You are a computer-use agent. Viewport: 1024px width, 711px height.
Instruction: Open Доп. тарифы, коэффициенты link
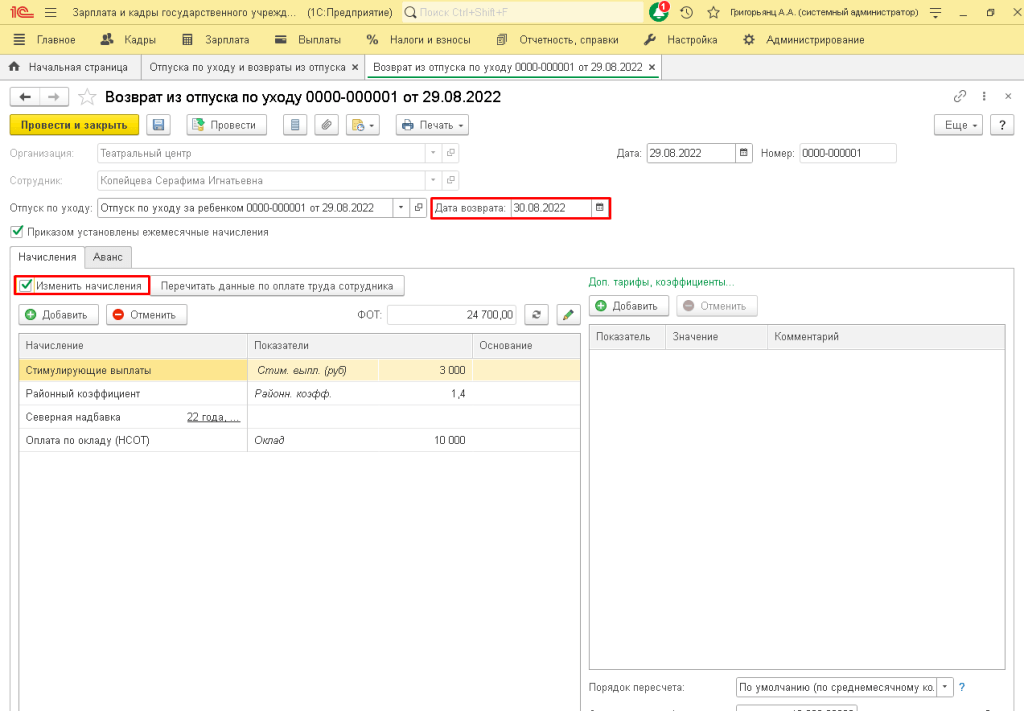661,282
